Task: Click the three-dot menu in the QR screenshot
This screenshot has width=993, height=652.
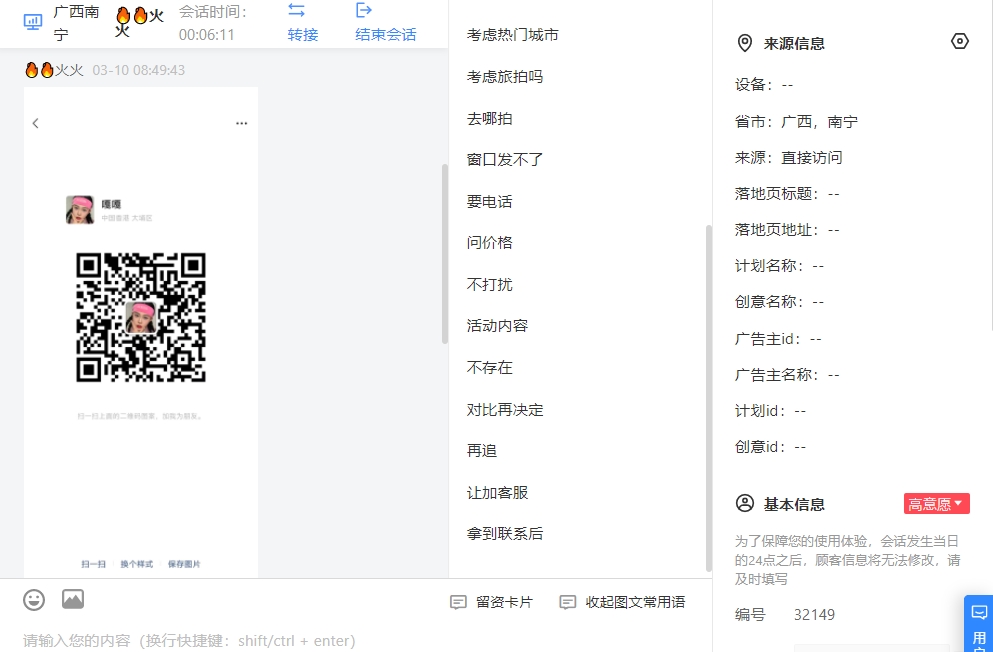Action: (241, 123)
